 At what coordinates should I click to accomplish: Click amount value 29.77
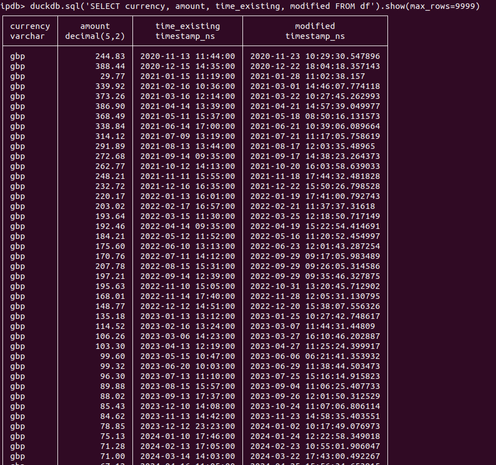113,76
